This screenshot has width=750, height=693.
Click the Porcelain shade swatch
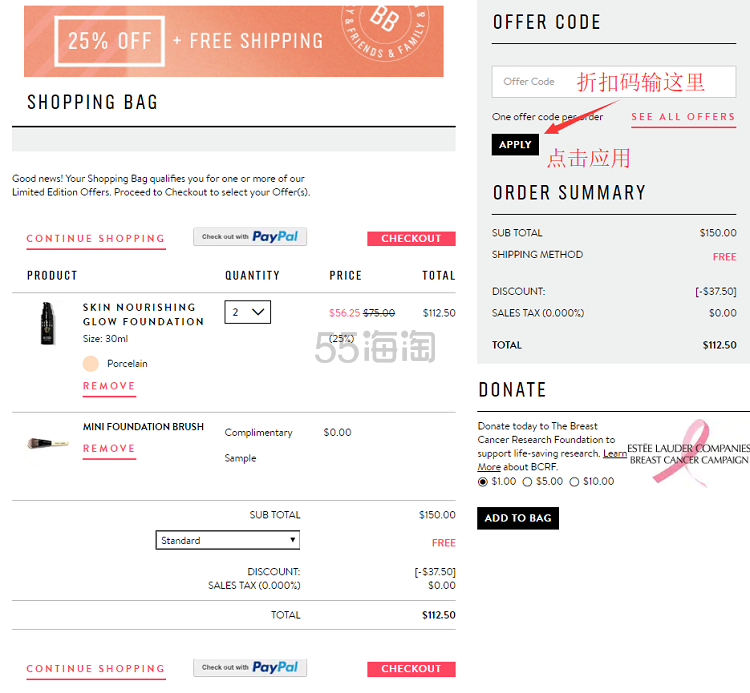click(90, 363)
